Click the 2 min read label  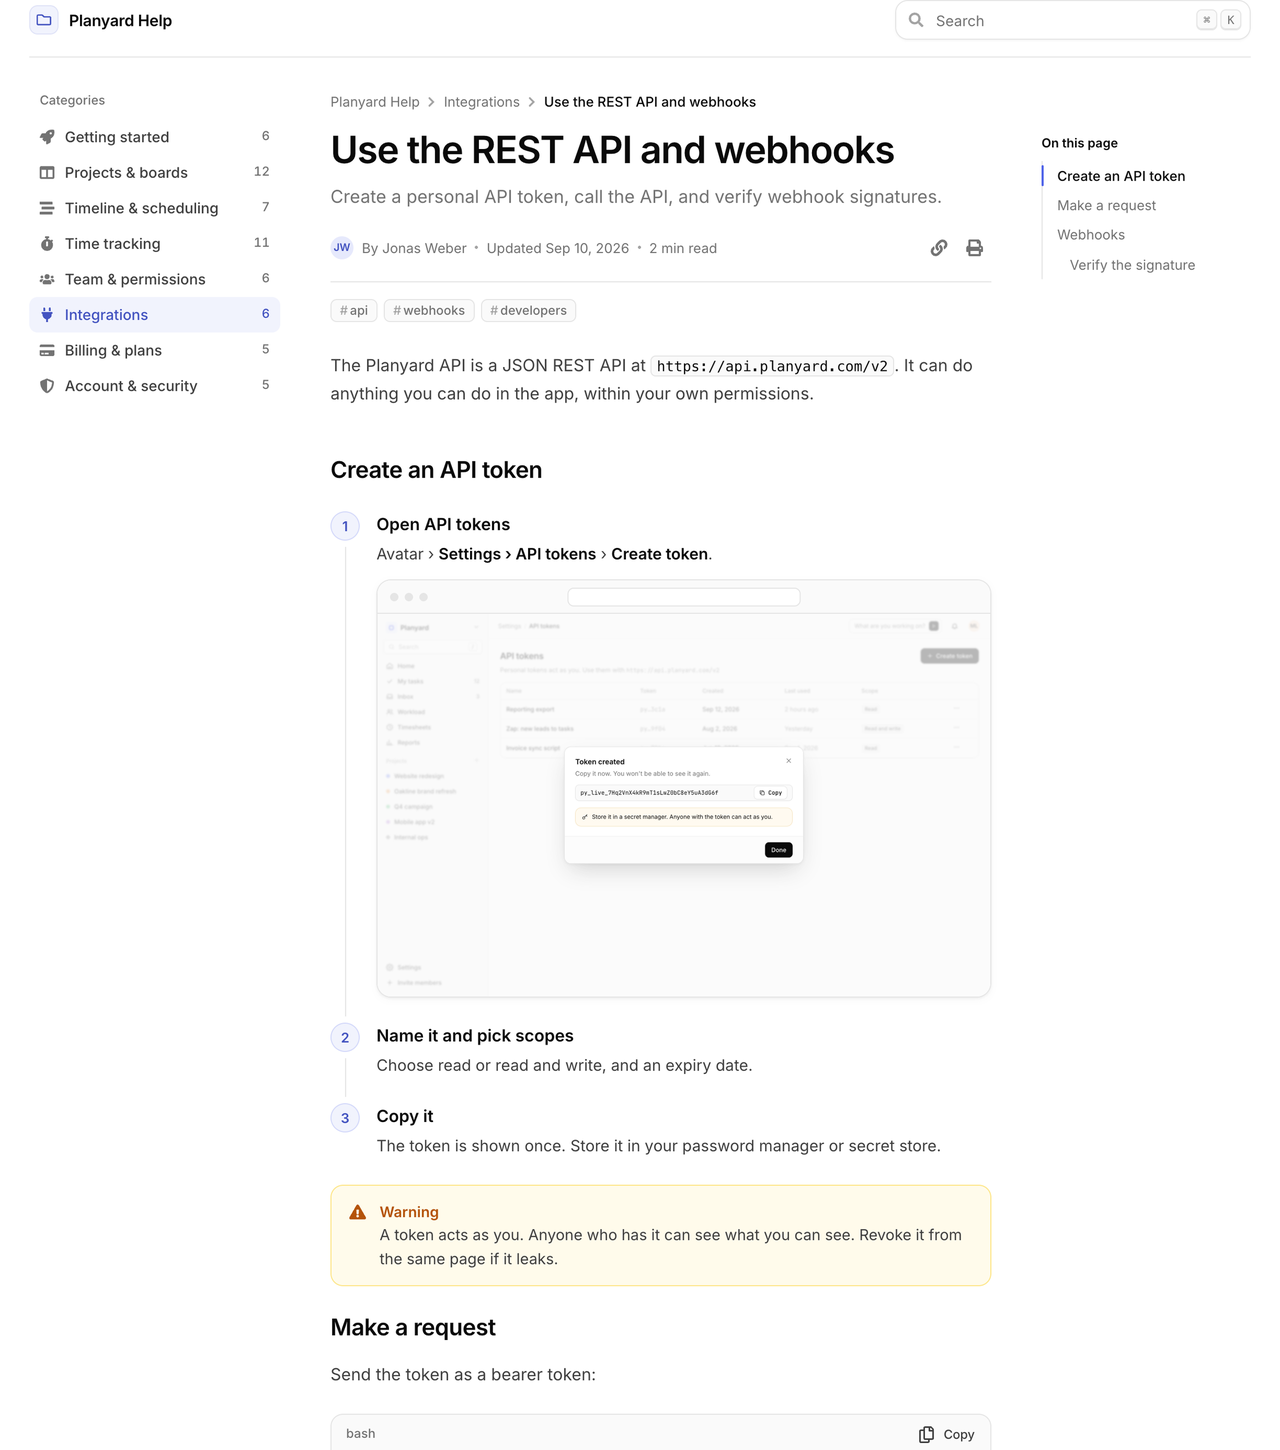(x=683, y=248)
